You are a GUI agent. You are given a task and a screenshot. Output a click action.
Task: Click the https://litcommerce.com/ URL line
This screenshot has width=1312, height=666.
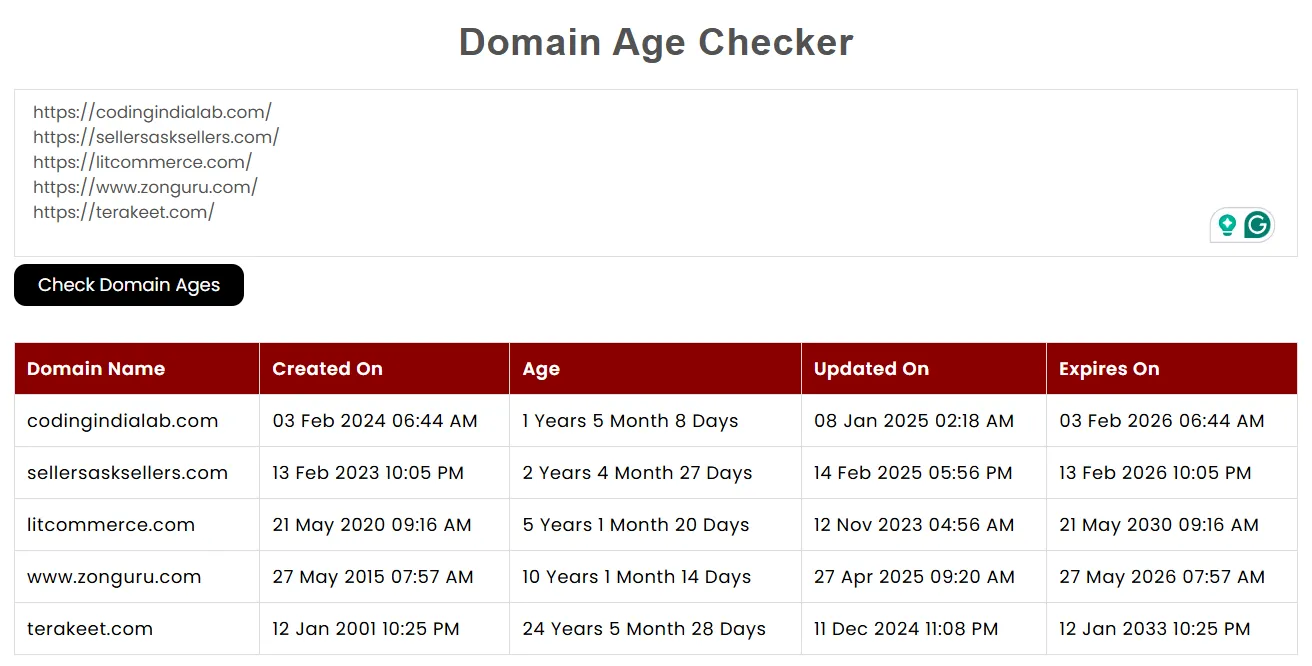(142, 161)
